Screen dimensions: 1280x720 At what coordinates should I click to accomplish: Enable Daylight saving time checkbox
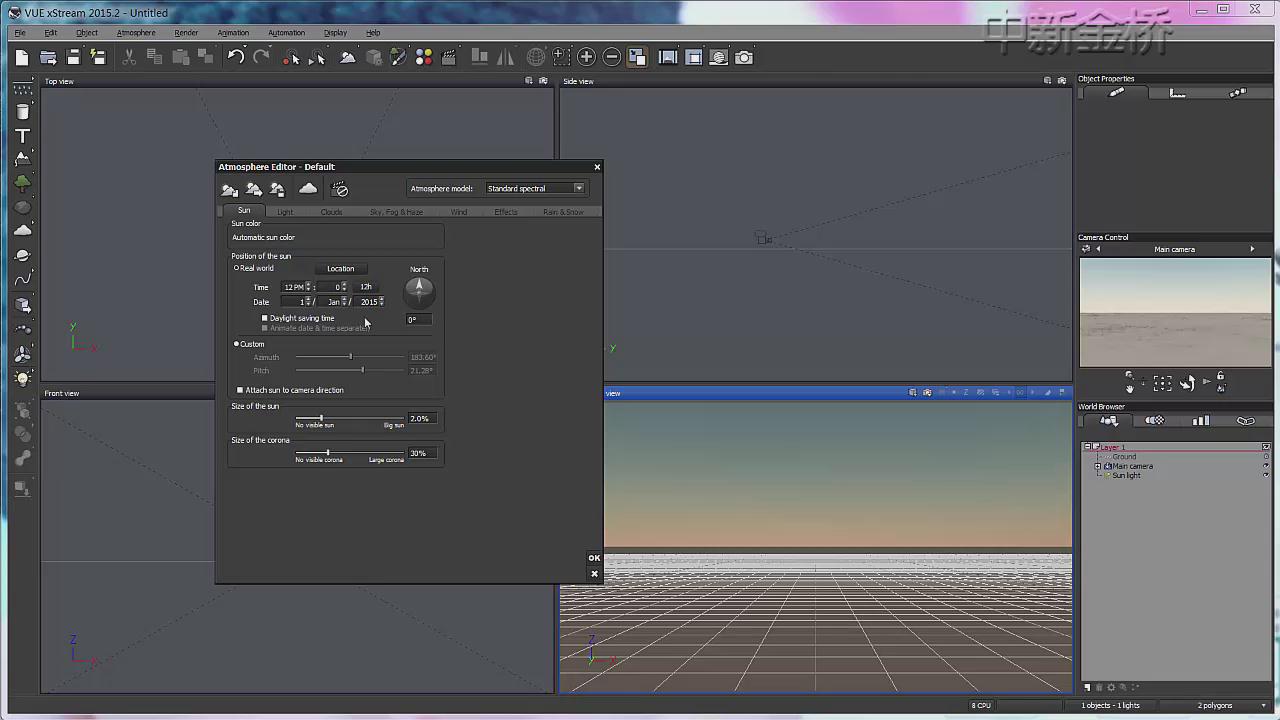tap(265, 318)
